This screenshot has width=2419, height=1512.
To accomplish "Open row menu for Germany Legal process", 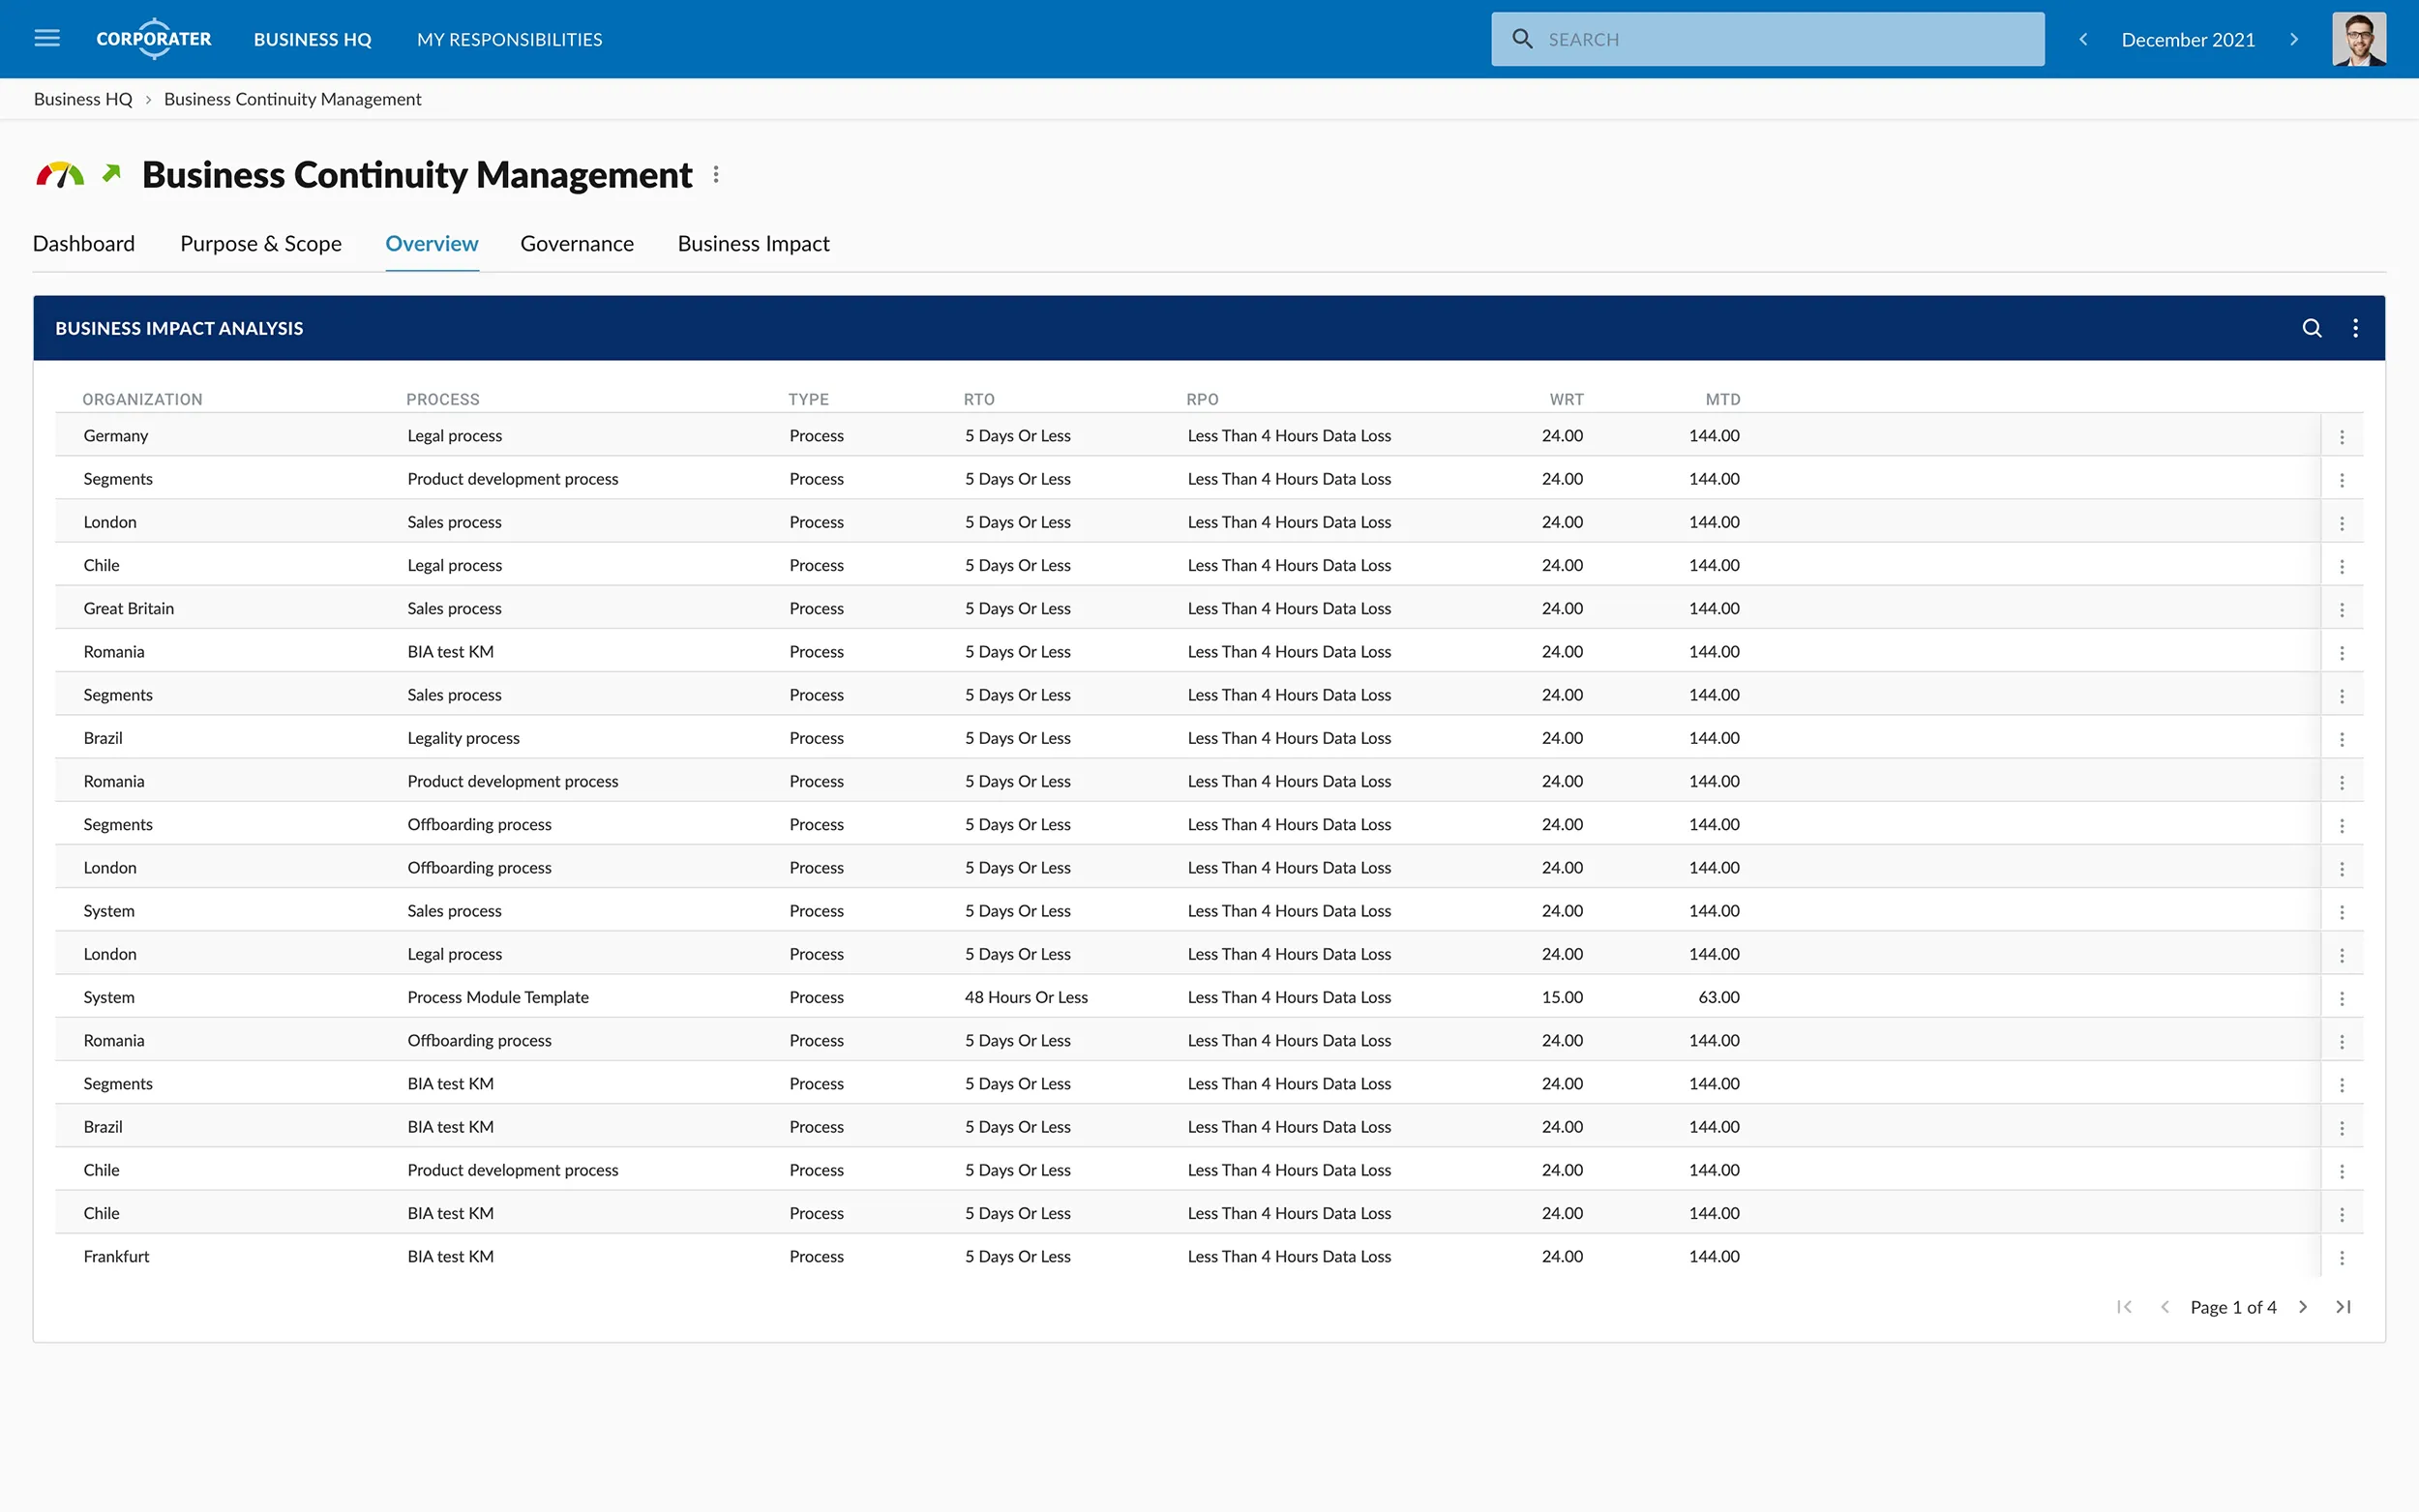I will coord(2341,437).
